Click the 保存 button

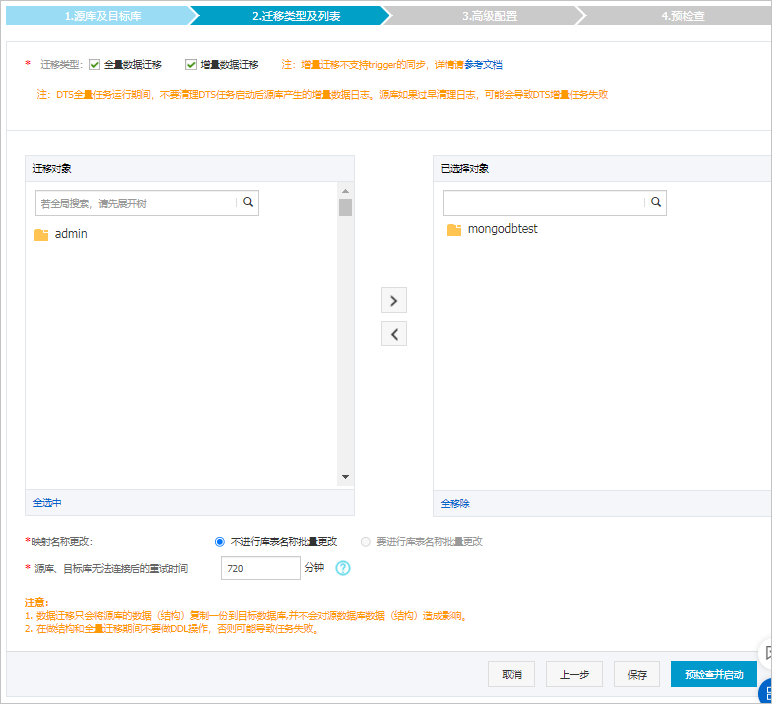(x=637, y=674)
